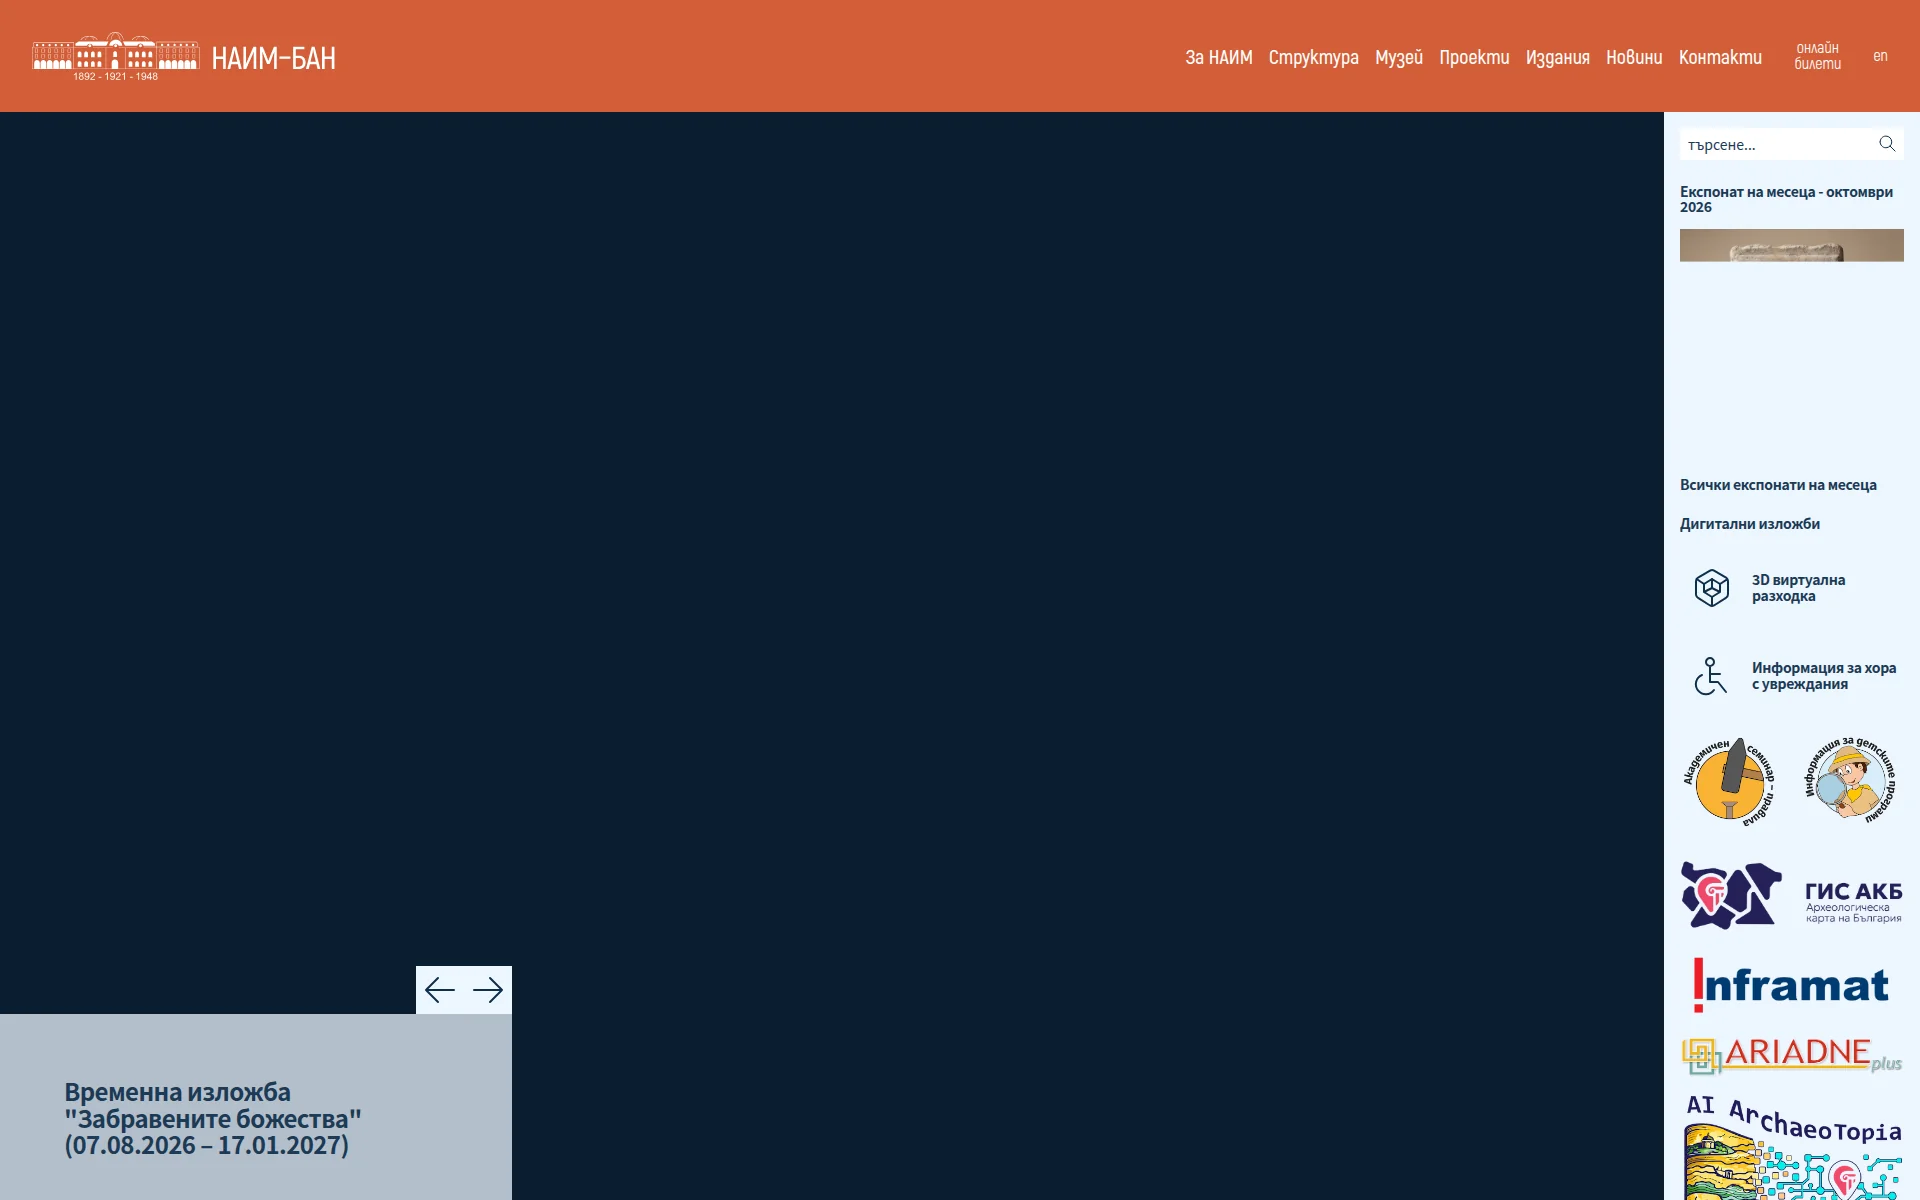Click the search magnifier icon
This screenshot has height=1200, width=1920.
(x=1887, y=144)
